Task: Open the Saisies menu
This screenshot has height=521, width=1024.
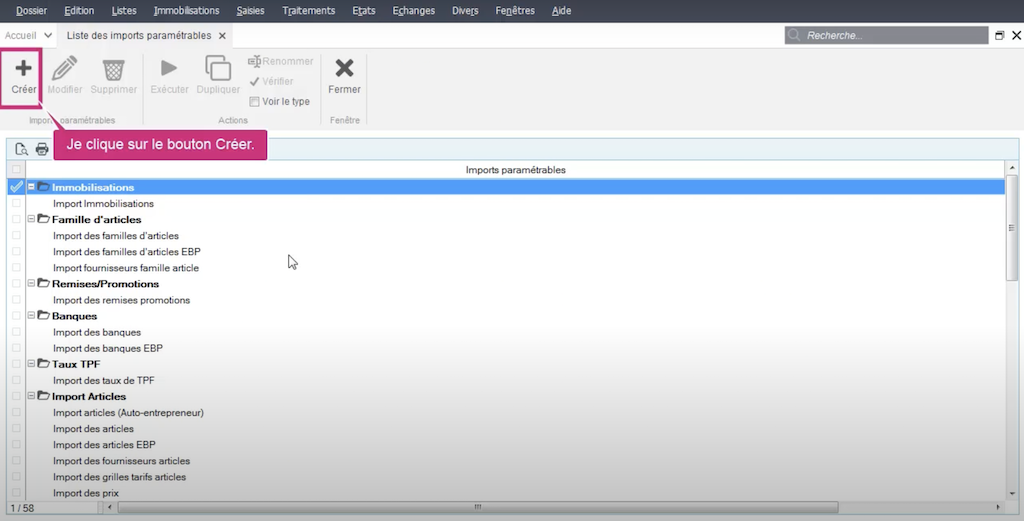Action: [x=250, y=10]
